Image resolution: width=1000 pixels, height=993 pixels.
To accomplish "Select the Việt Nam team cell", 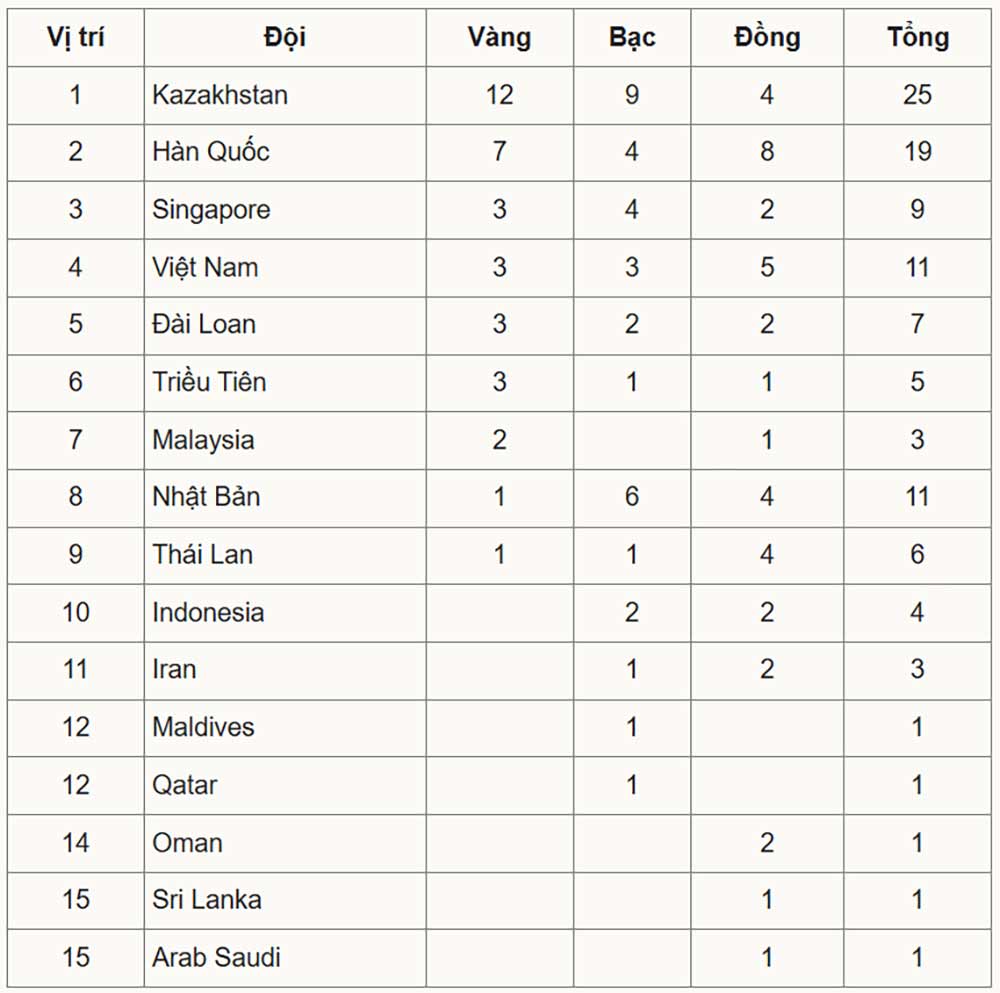I will [205, 267].
